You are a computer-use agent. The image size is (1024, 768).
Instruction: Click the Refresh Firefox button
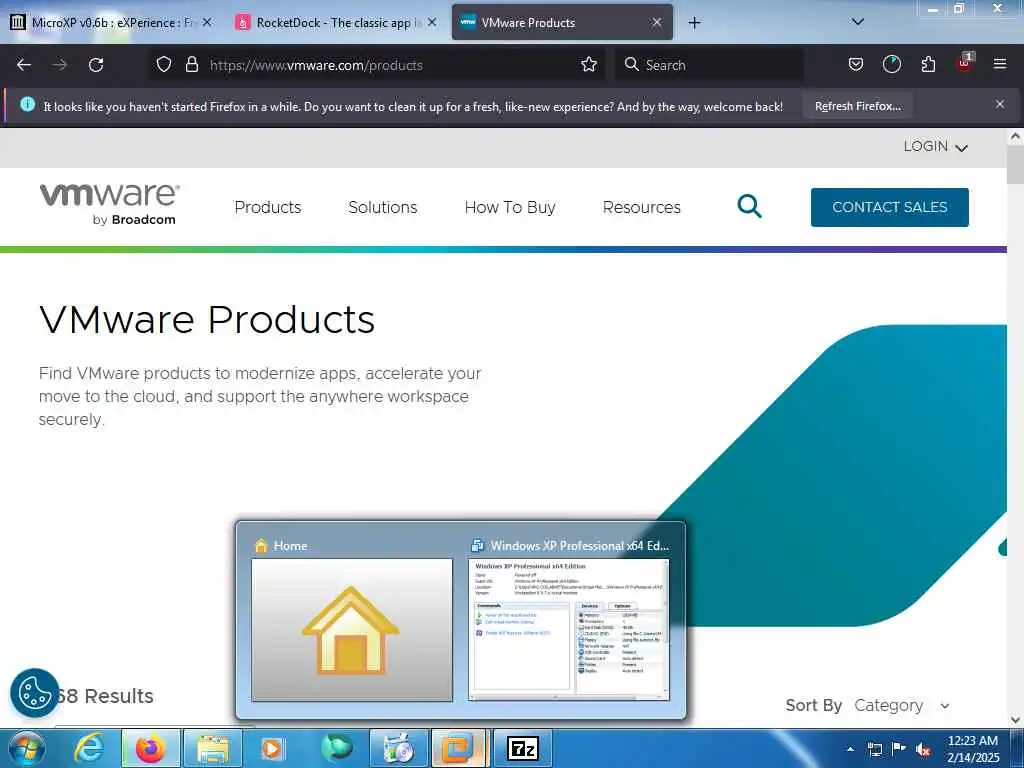857,106
